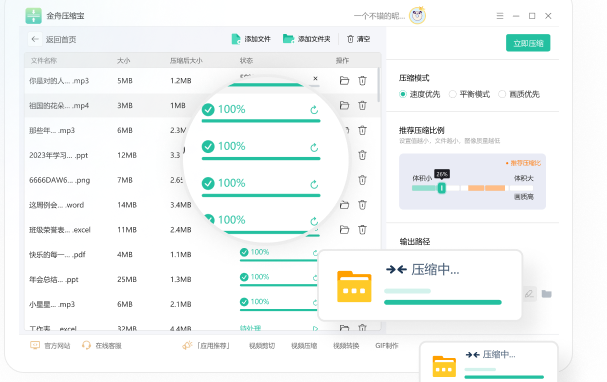
Task: Click the 添加文件 add file button
Action: [251, 39]
